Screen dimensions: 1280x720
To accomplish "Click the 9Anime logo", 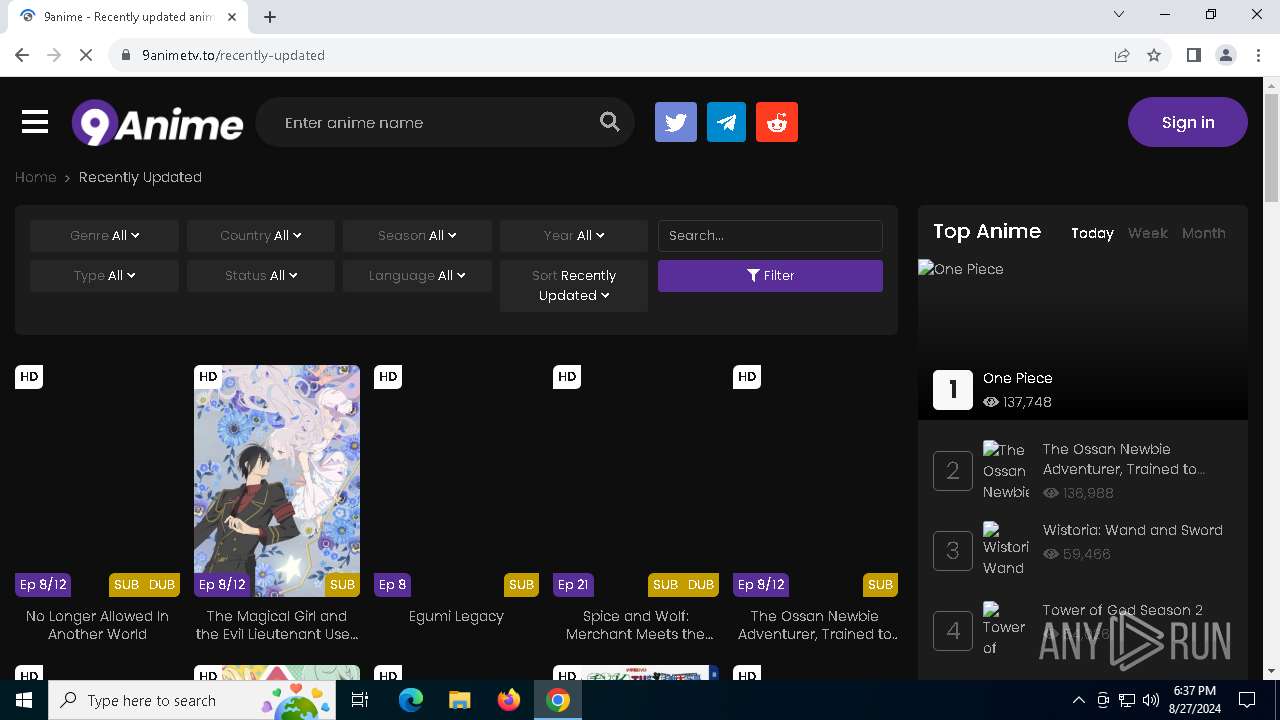I will pos(157,123).
